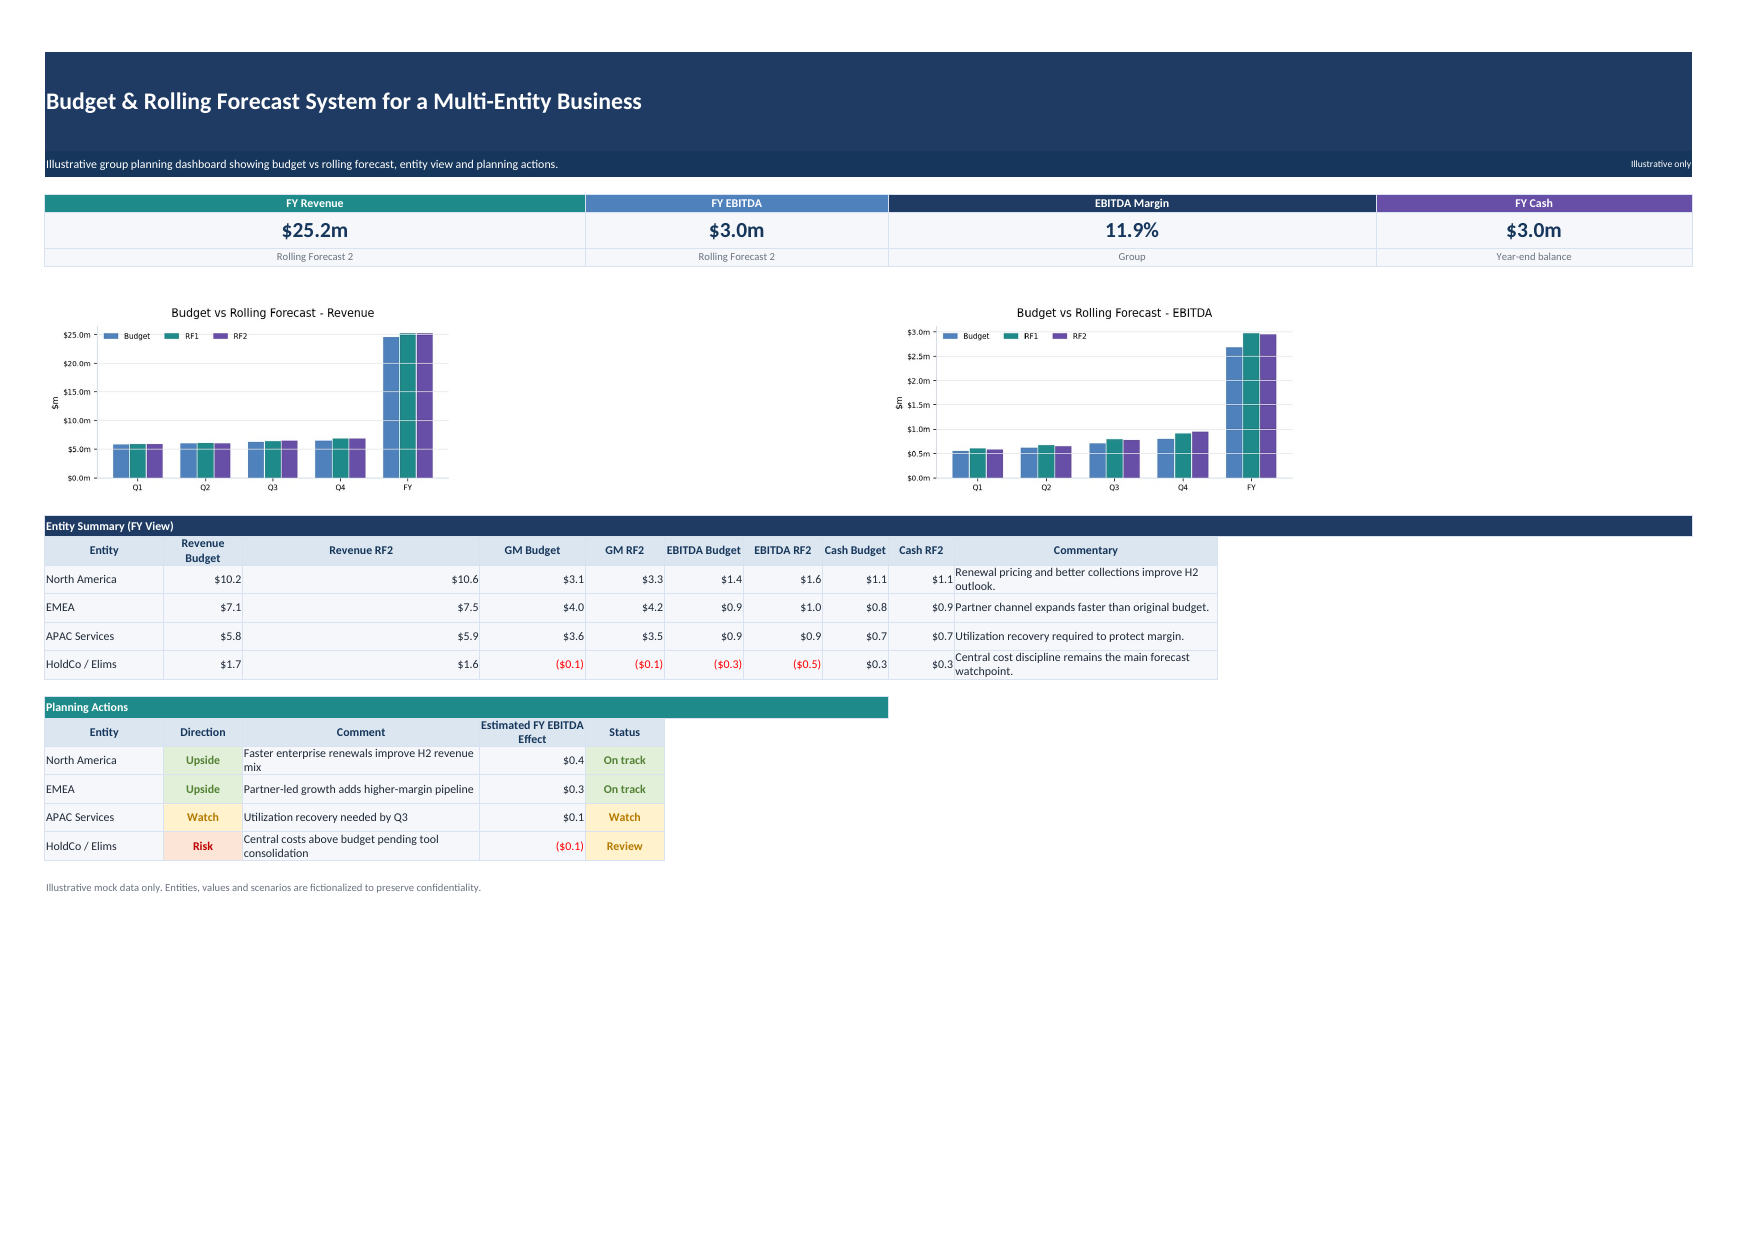Select HoldCo / Elims cell in Entity Summary
This screenshot has height=1241, width=1754.
(x=104, y=665)
